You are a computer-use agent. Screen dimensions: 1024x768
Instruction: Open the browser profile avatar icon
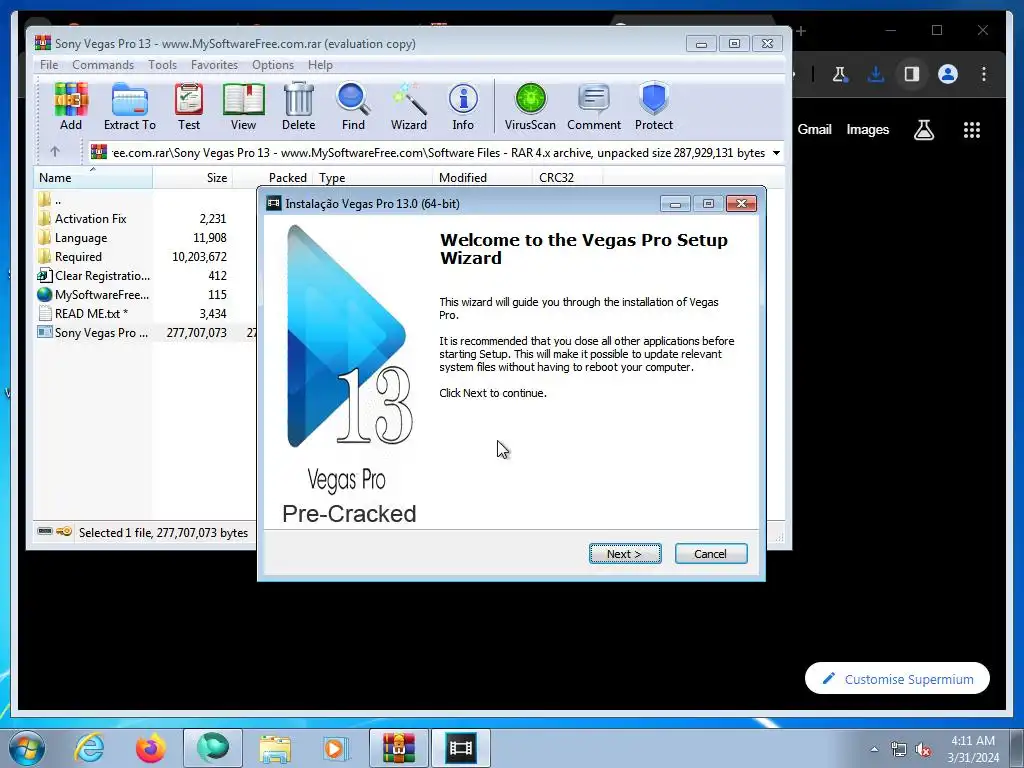tap(948, 74)
